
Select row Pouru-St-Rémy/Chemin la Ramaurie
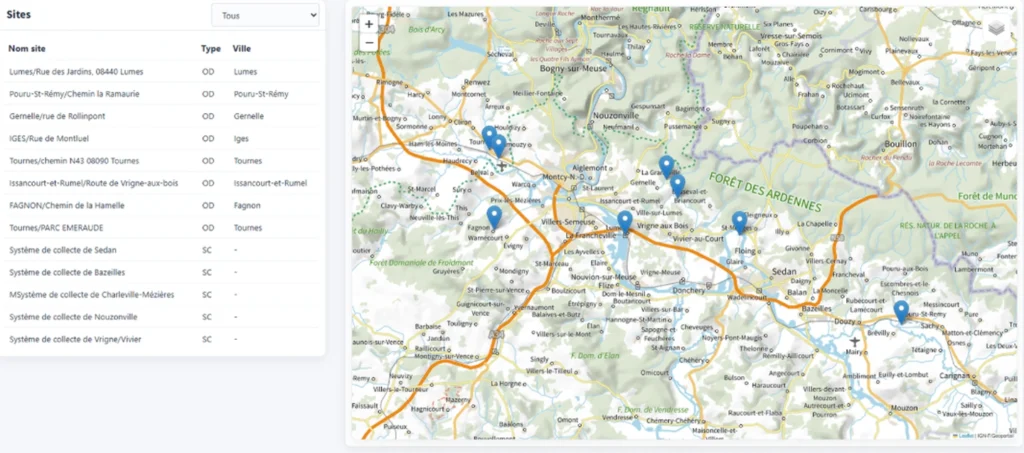coord(160,94)
